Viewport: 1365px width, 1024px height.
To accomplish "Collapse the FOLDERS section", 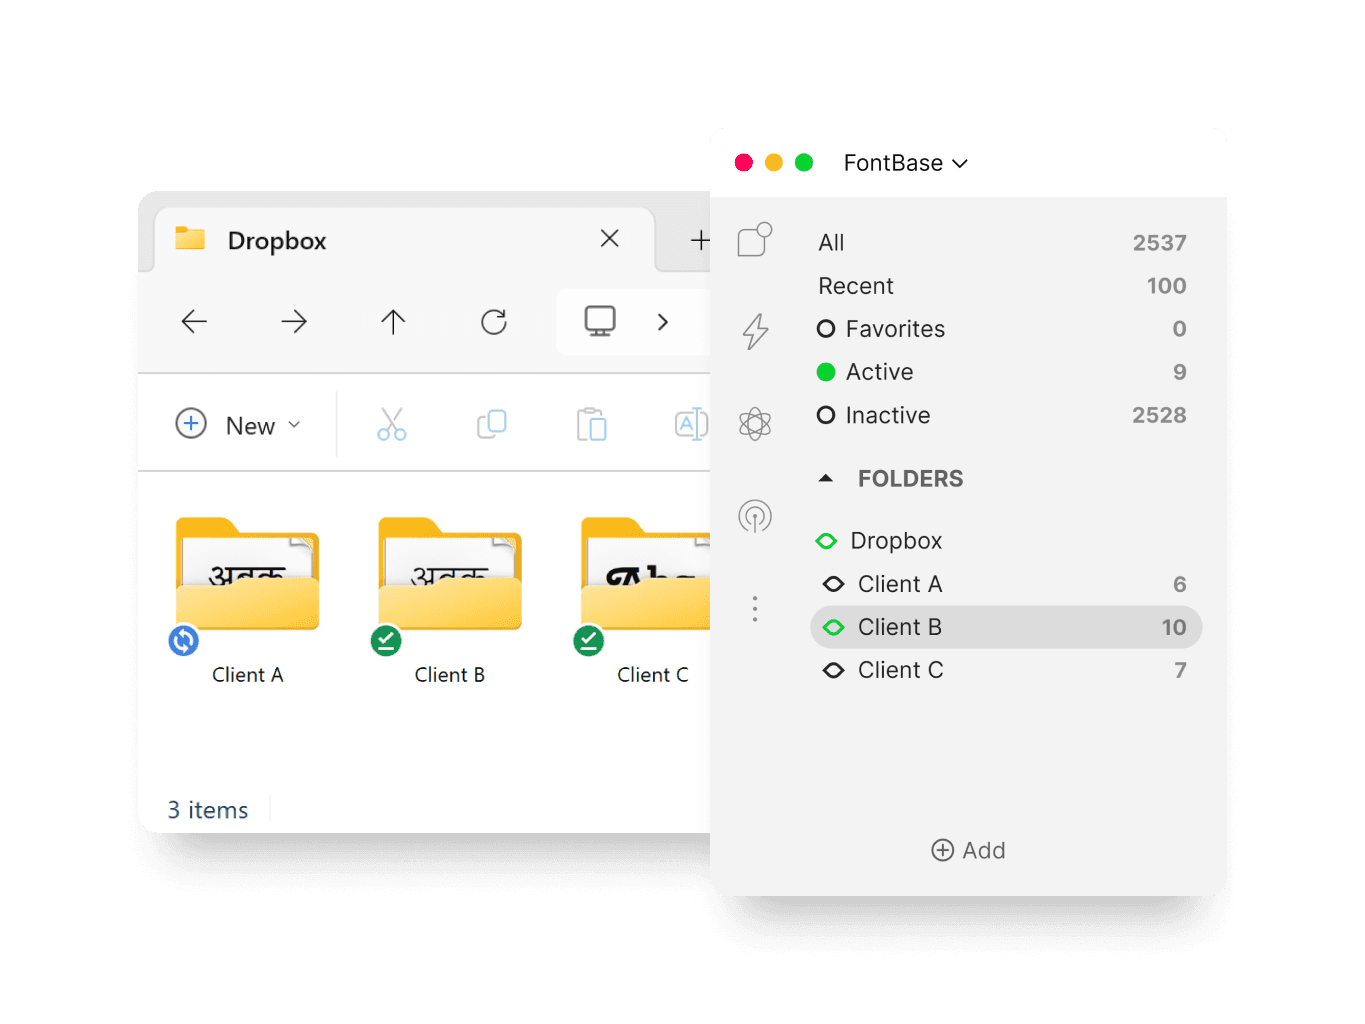I will 826,479.
